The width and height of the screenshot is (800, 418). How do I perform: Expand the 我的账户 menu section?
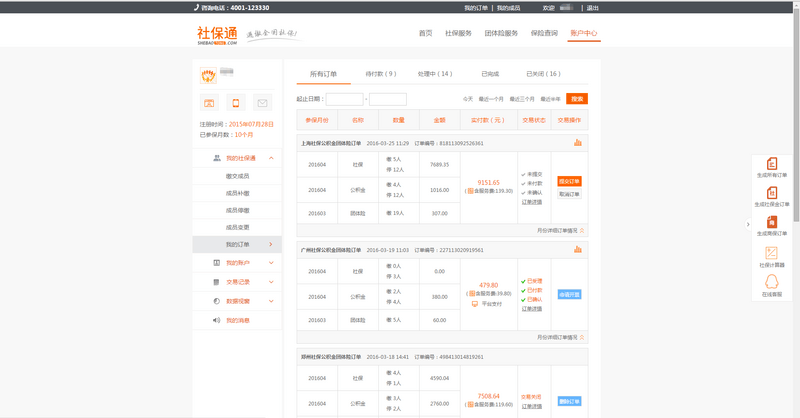pyautogui.click(x=271, y=263)
